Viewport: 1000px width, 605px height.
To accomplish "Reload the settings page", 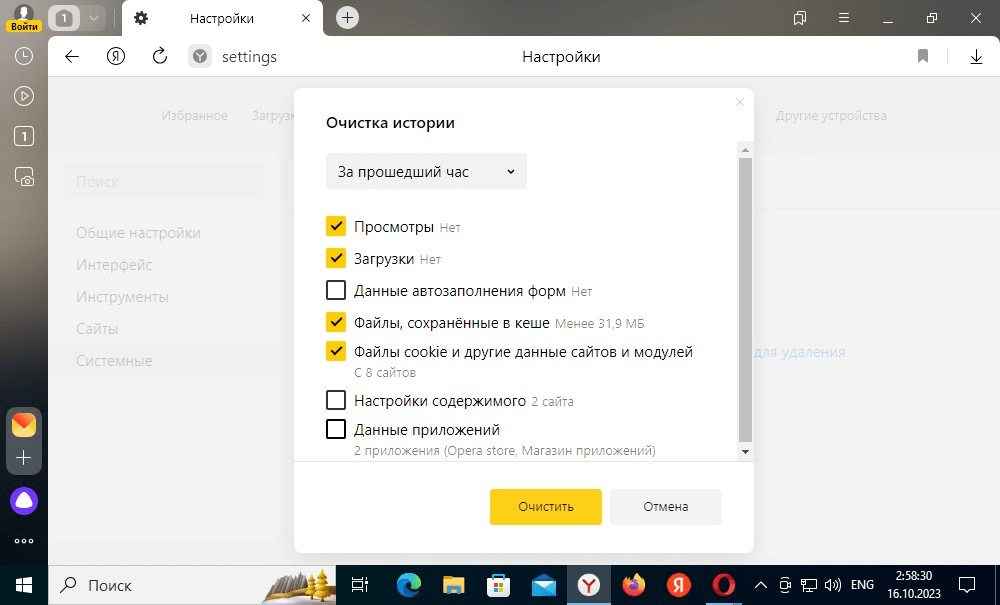I will point(159,56).
